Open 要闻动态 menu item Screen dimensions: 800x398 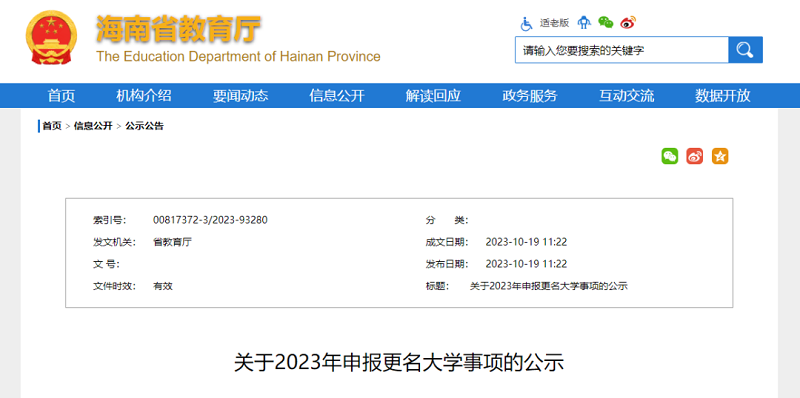tap(240, 95)
